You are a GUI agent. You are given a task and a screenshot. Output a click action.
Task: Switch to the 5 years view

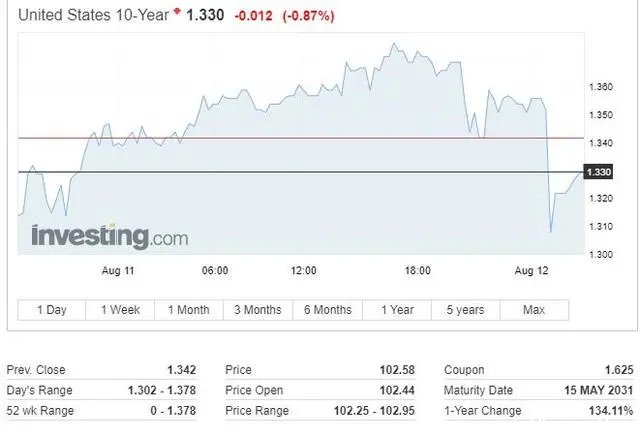click(466, 310)
